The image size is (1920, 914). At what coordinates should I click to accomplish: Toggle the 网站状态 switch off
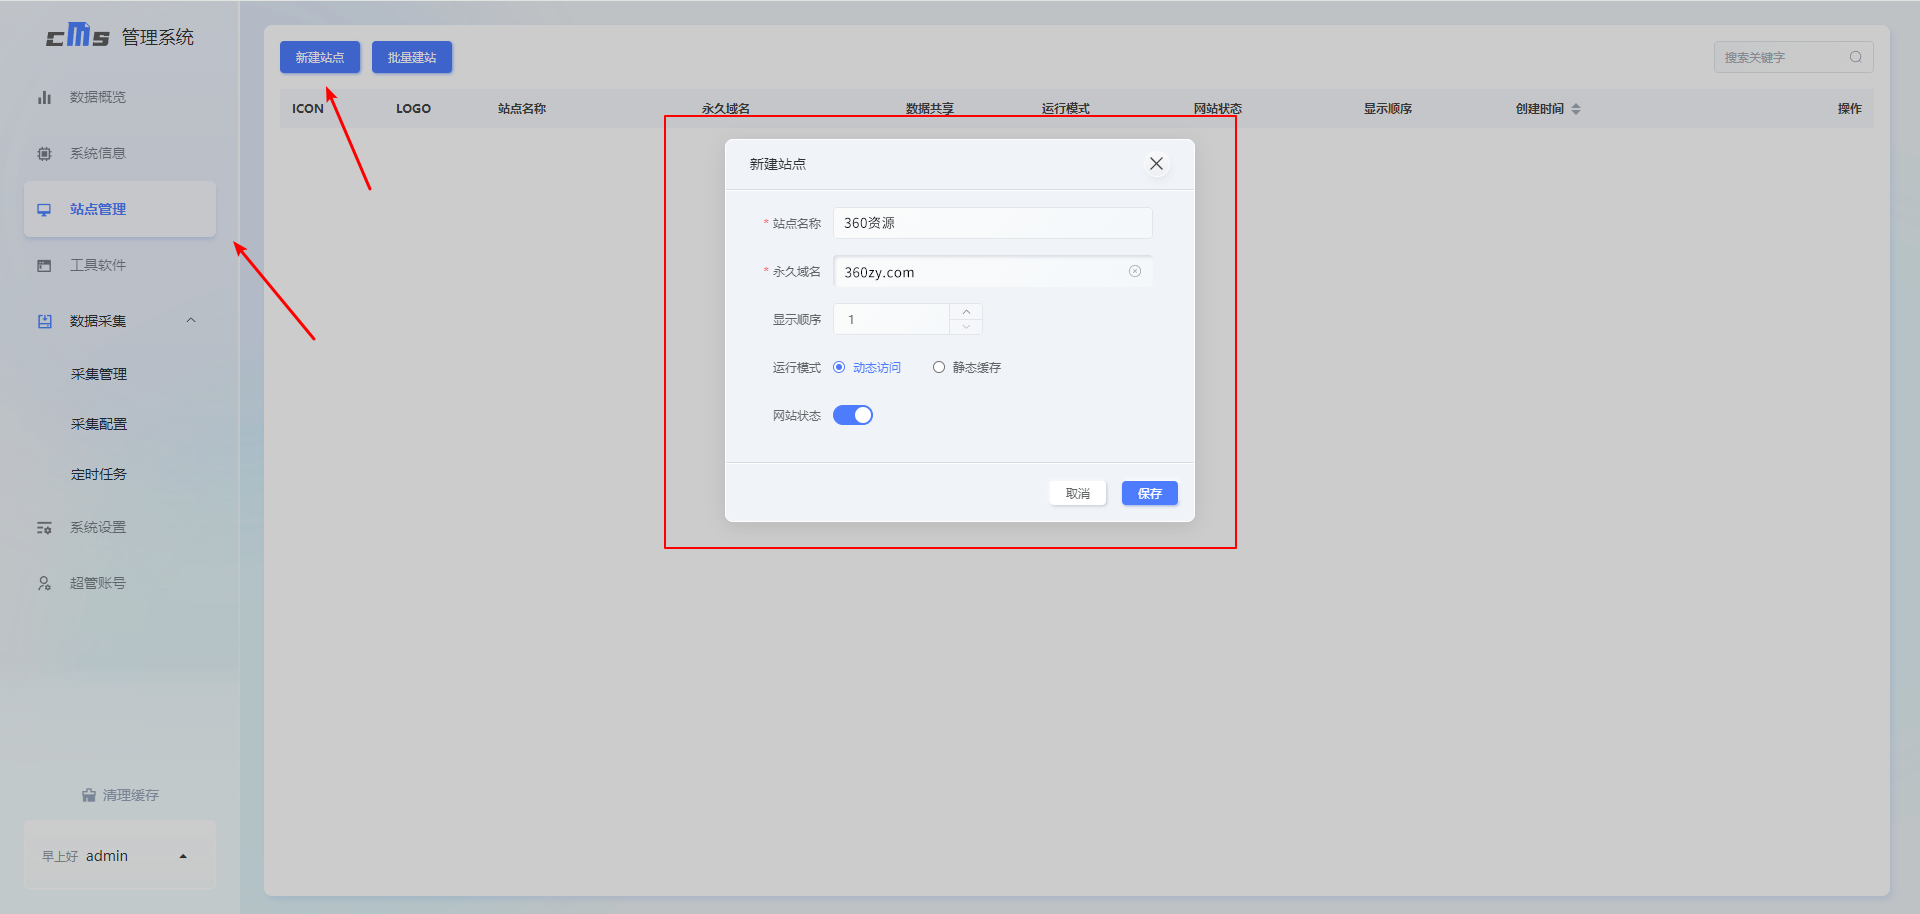[853, 415]
